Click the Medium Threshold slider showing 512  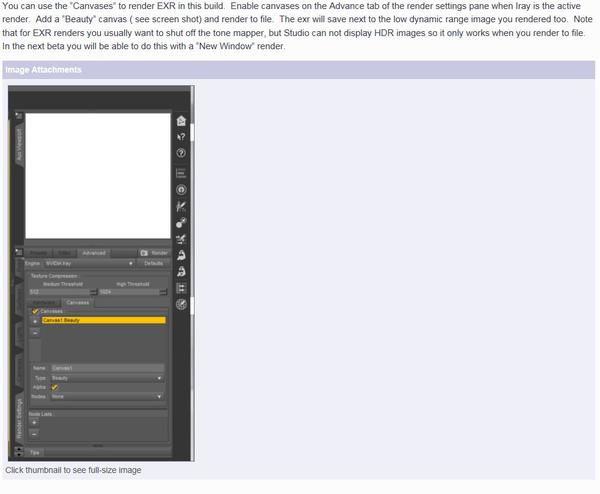[x=60, y=292]
